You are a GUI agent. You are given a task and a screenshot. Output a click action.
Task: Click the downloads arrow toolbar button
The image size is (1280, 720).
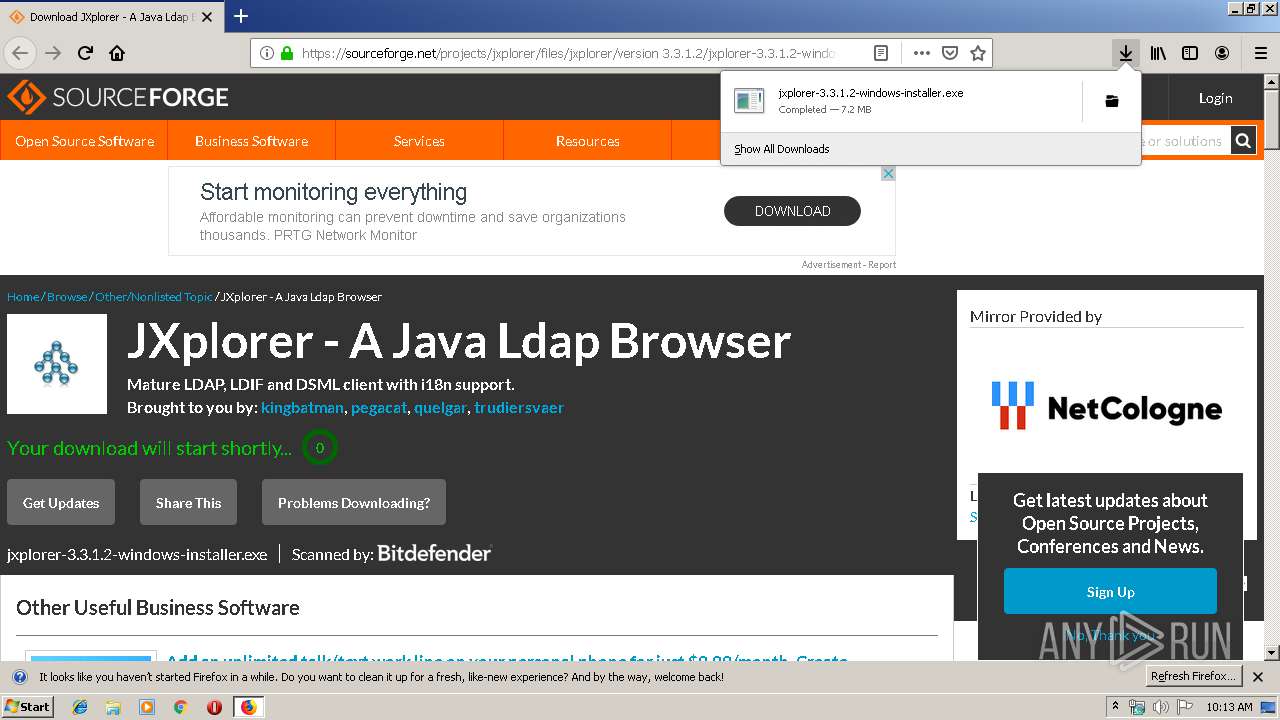coord(1125,53)
